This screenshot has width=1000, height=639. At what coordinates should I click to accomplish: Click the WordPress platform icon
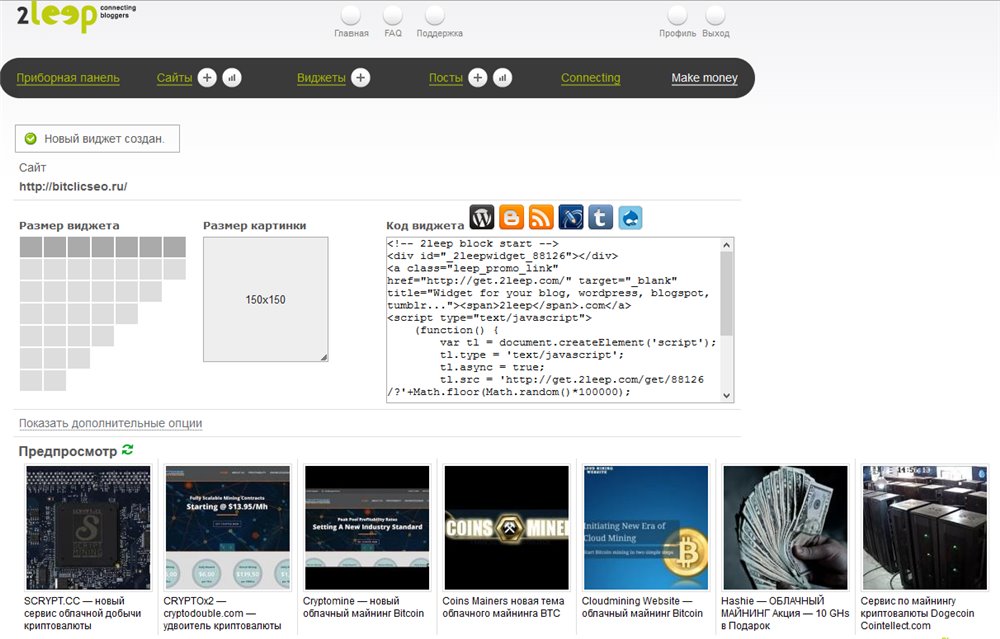[482, 217]
